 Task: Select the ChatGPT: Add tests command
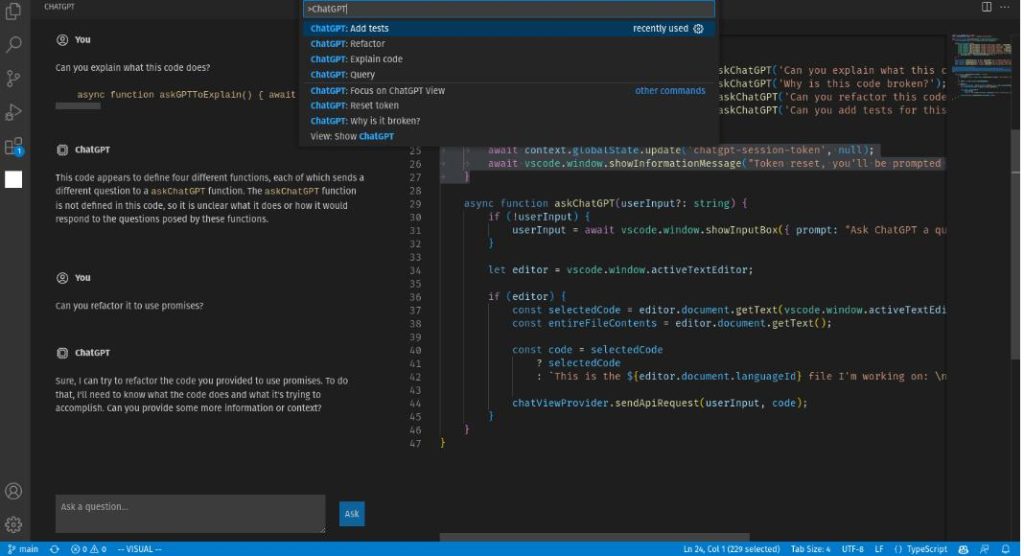pyautogui.click(x=510, y=29)
